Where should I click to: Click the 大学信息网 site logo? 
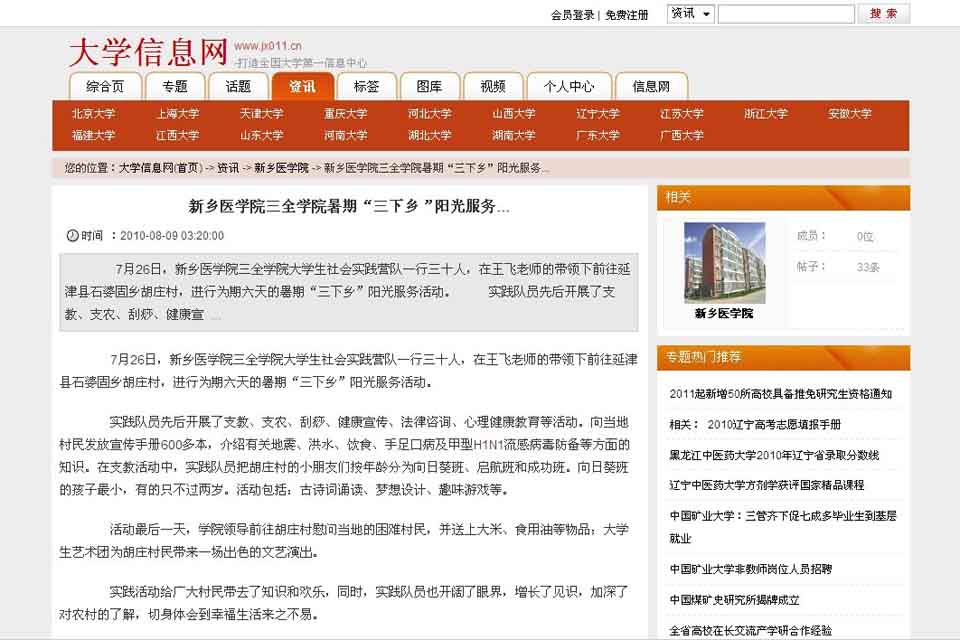(148, 51)
